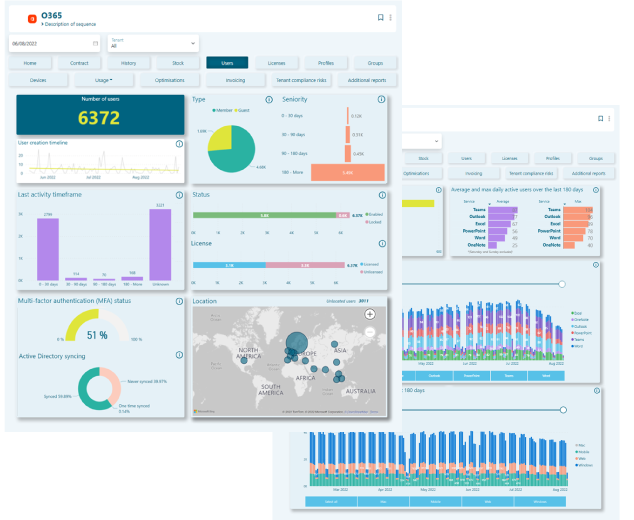Filter services chart by Word button
The image size is (634, 520).
pyautogui.click(x=546, y=376)
